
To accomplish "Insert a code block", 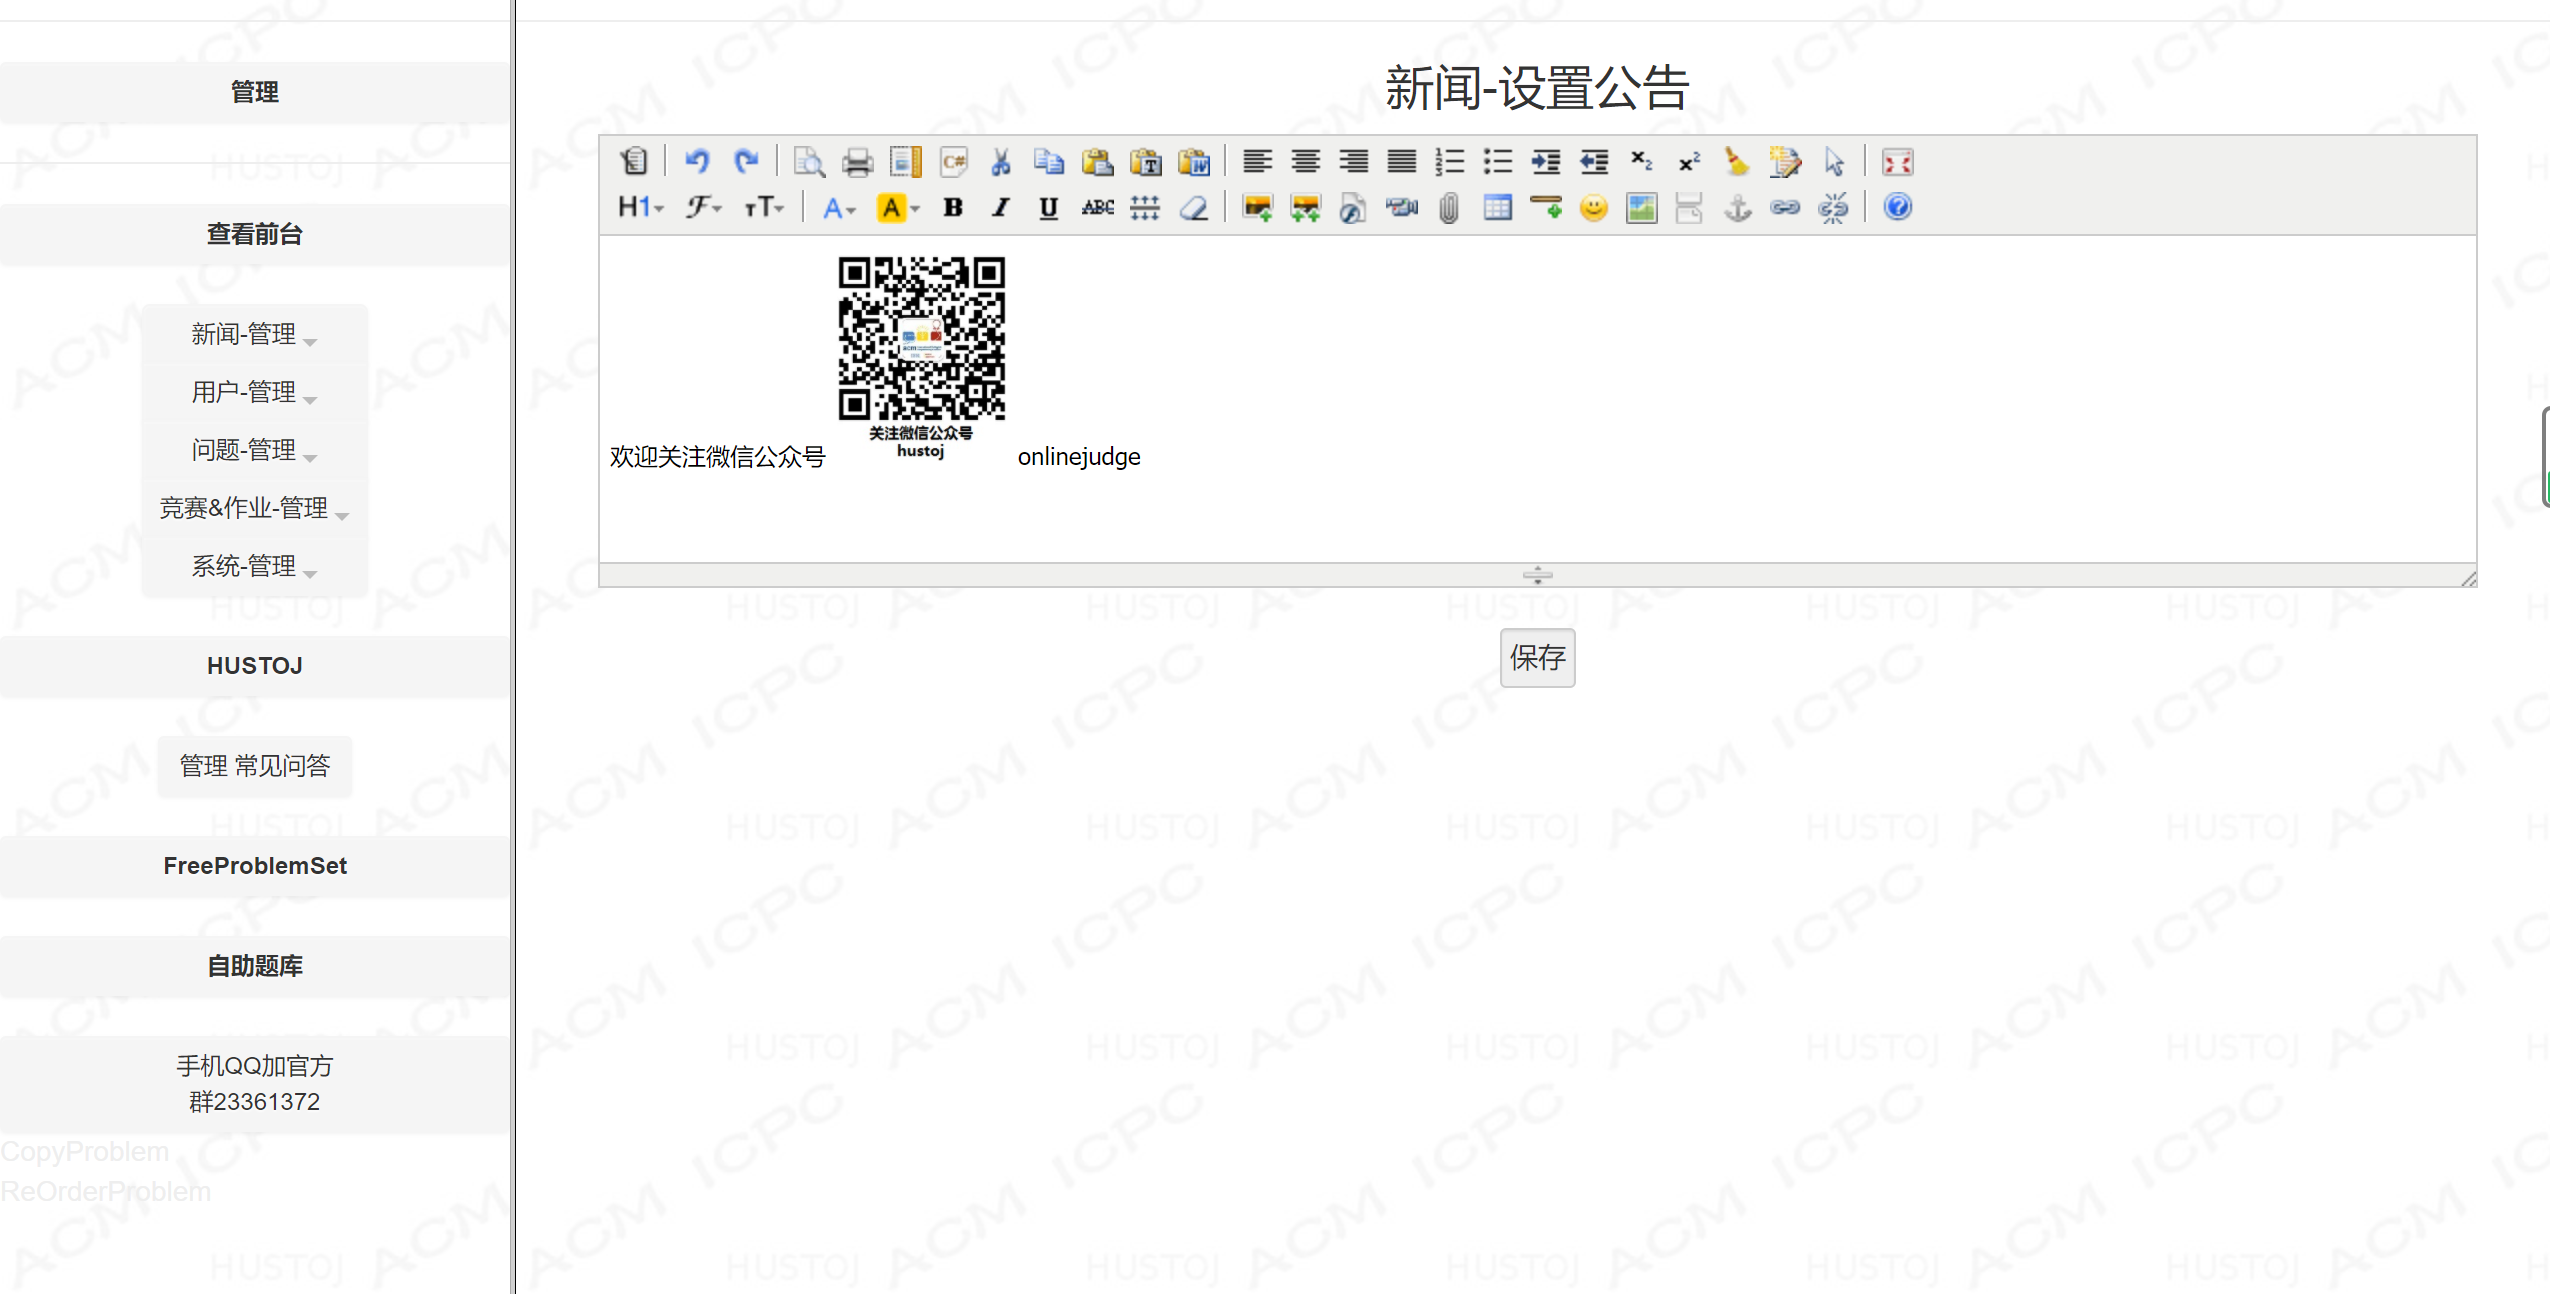I will pyautogui.click(x=953, y=161).
